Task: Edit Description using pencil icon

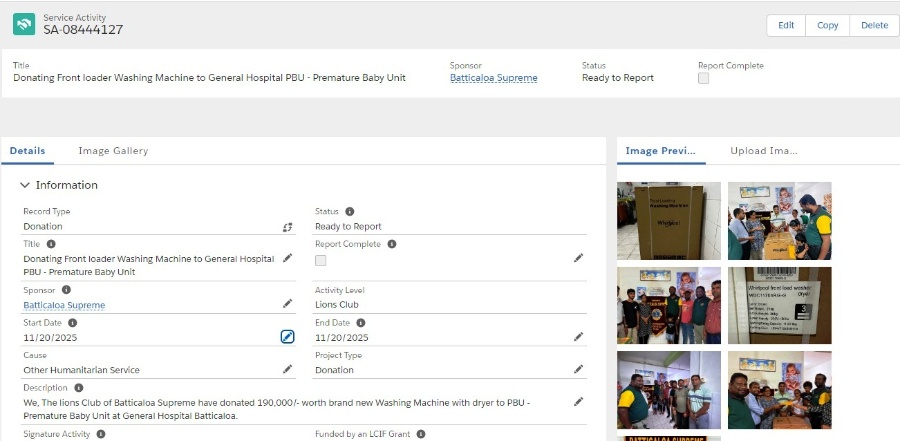Action: click(578, 402)
